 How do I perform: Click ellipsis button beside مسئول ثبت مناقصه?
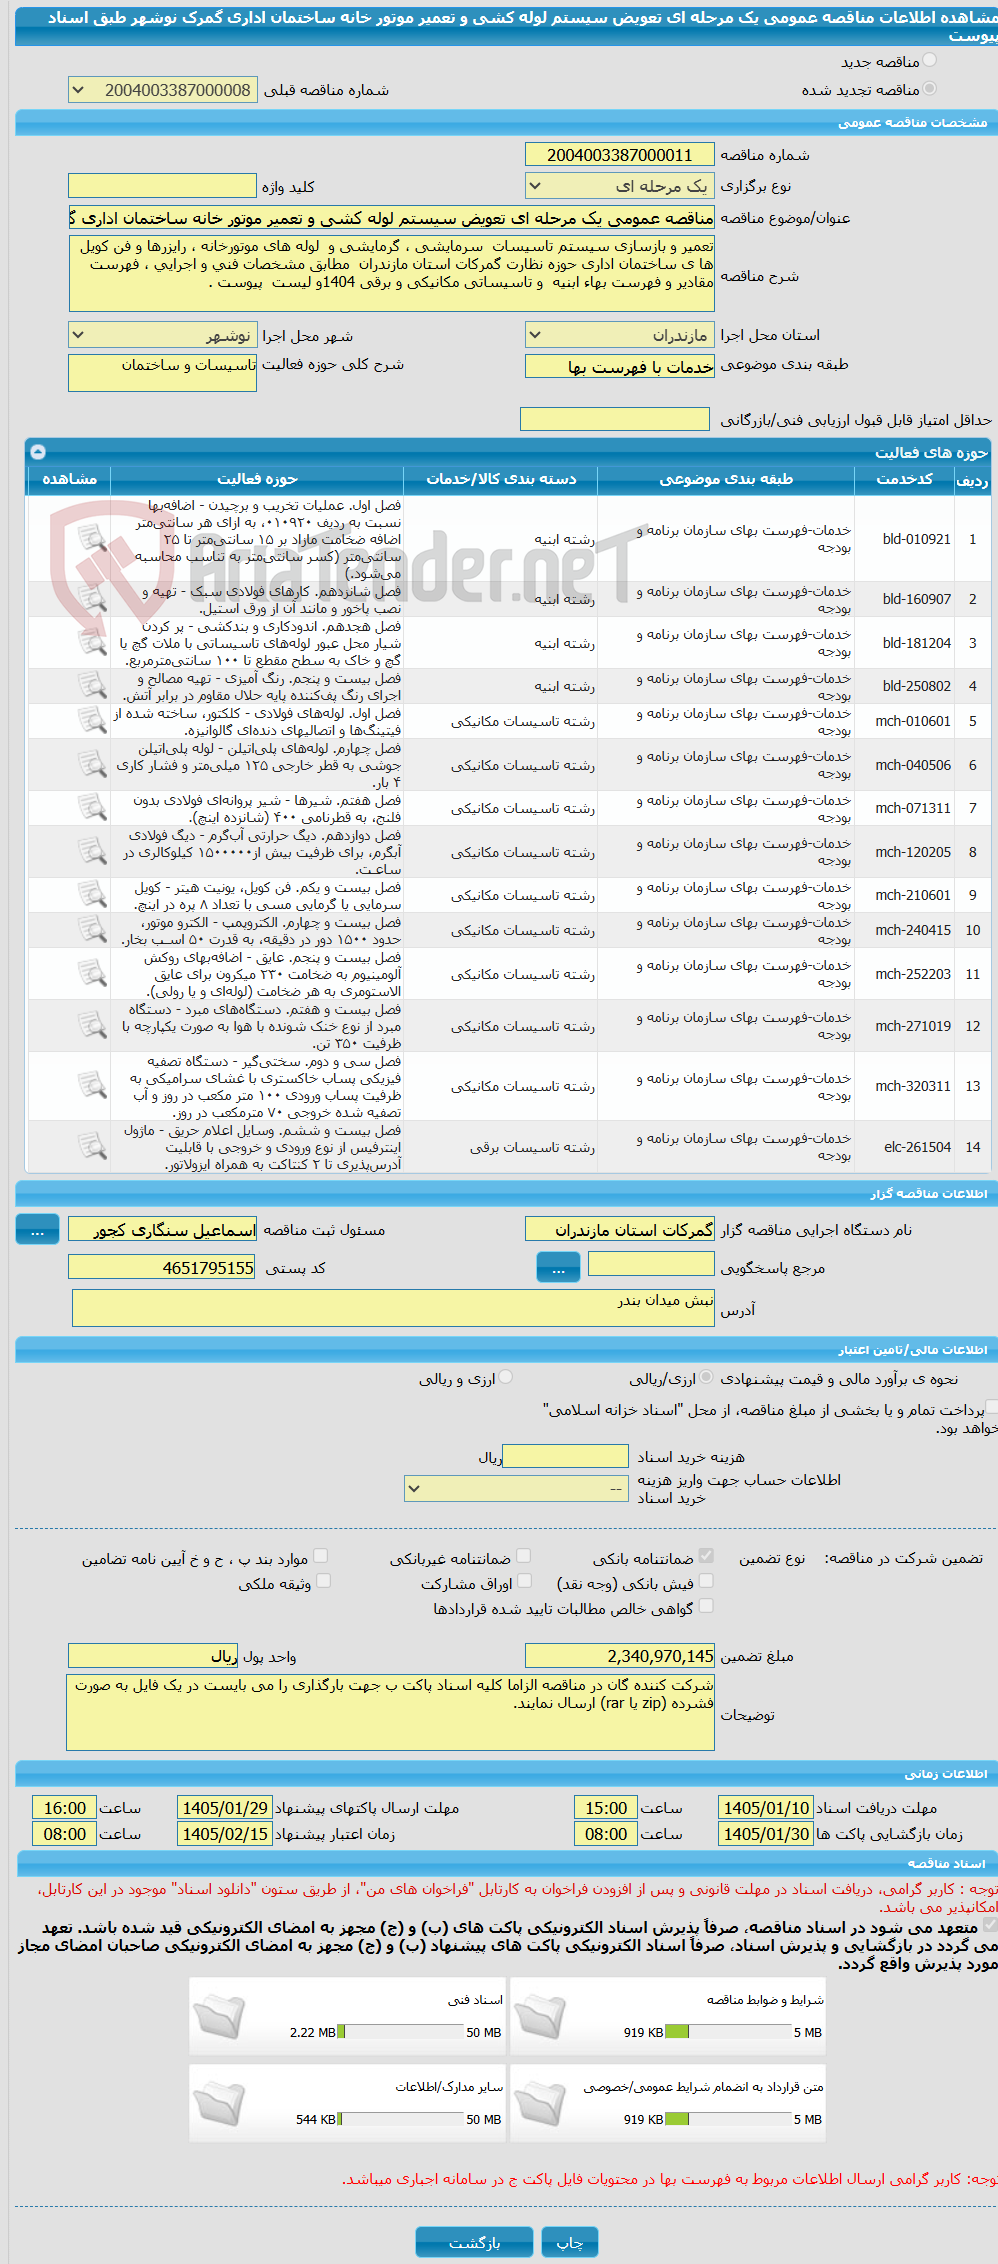tap(37, 1230)
